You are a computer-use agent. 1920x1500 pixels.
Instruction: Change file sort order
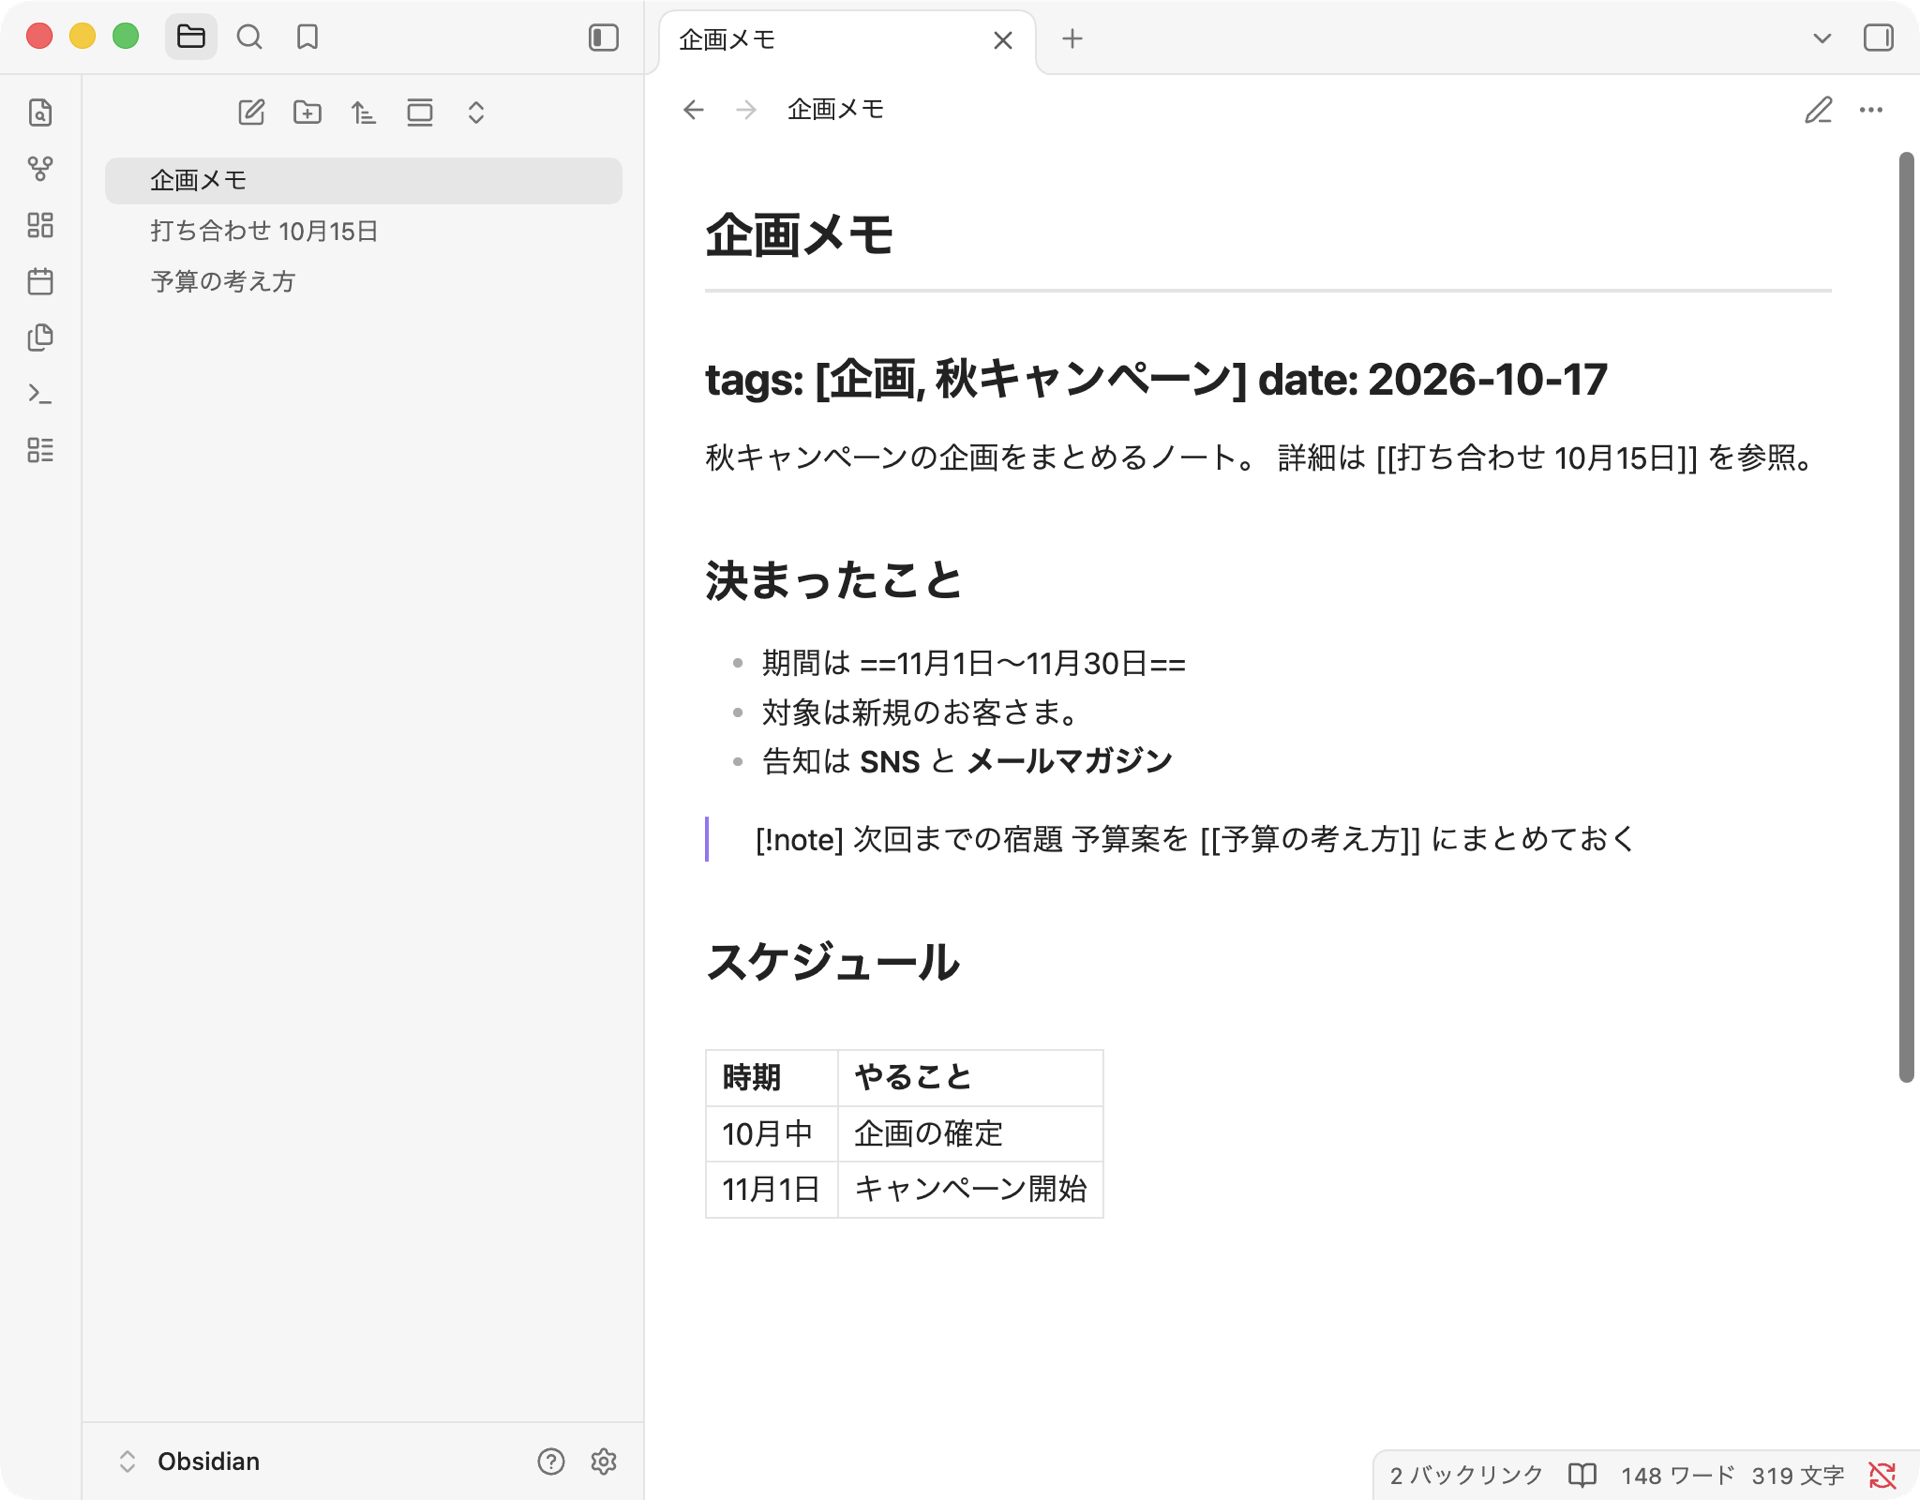click(363, 112)
